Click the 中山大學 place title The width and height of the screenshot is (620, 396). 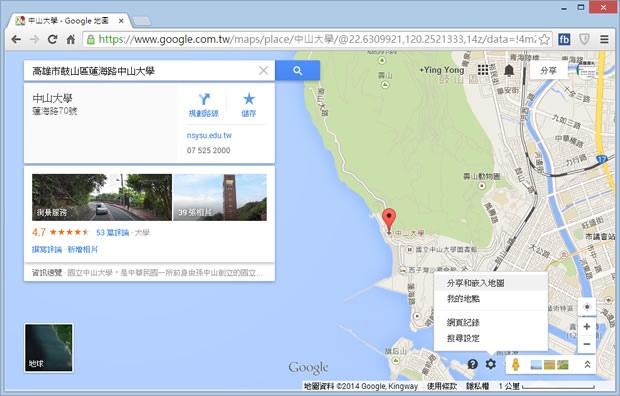coord(52,98)
